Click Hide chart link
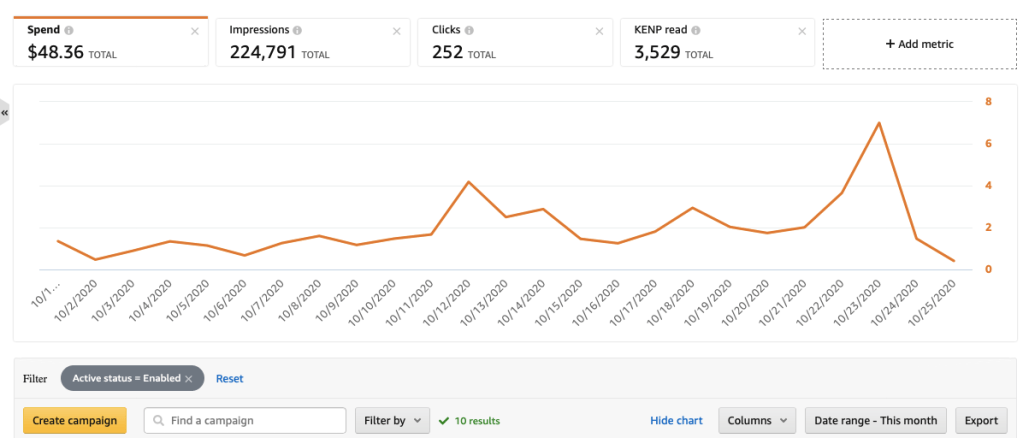Viewport: 1023px width, 438px height. 676,421
